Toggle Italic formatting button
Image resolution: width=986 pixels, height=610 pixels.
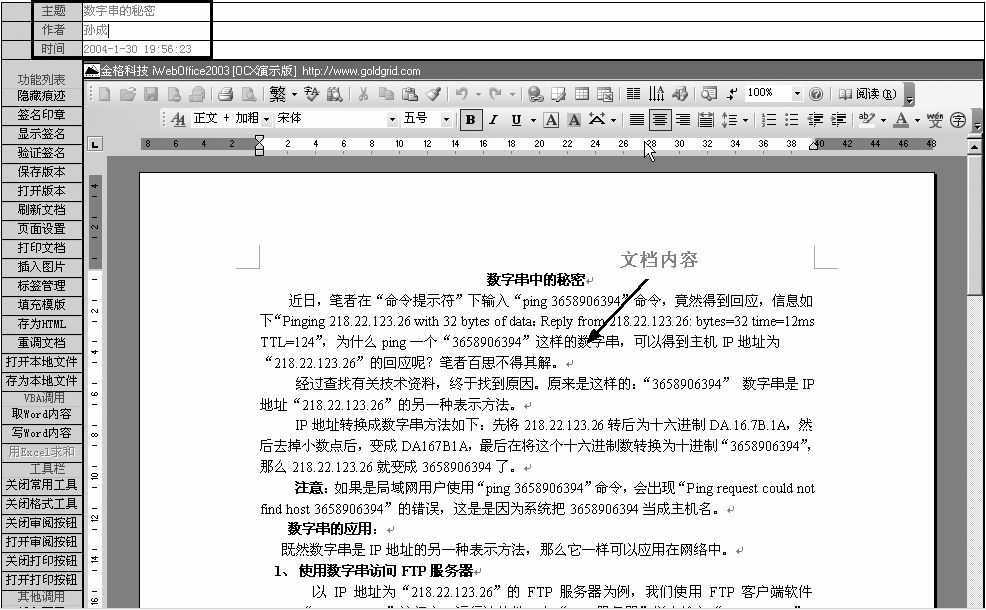[x=493, y=120]
